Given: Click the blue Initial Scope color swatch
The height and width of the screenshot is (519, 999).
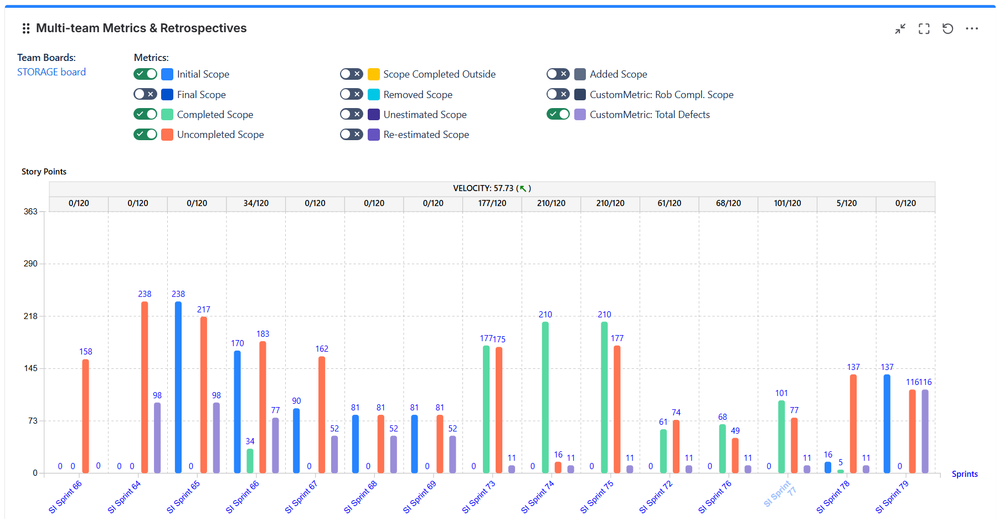Looking at the screenshot, I should 167,74.
